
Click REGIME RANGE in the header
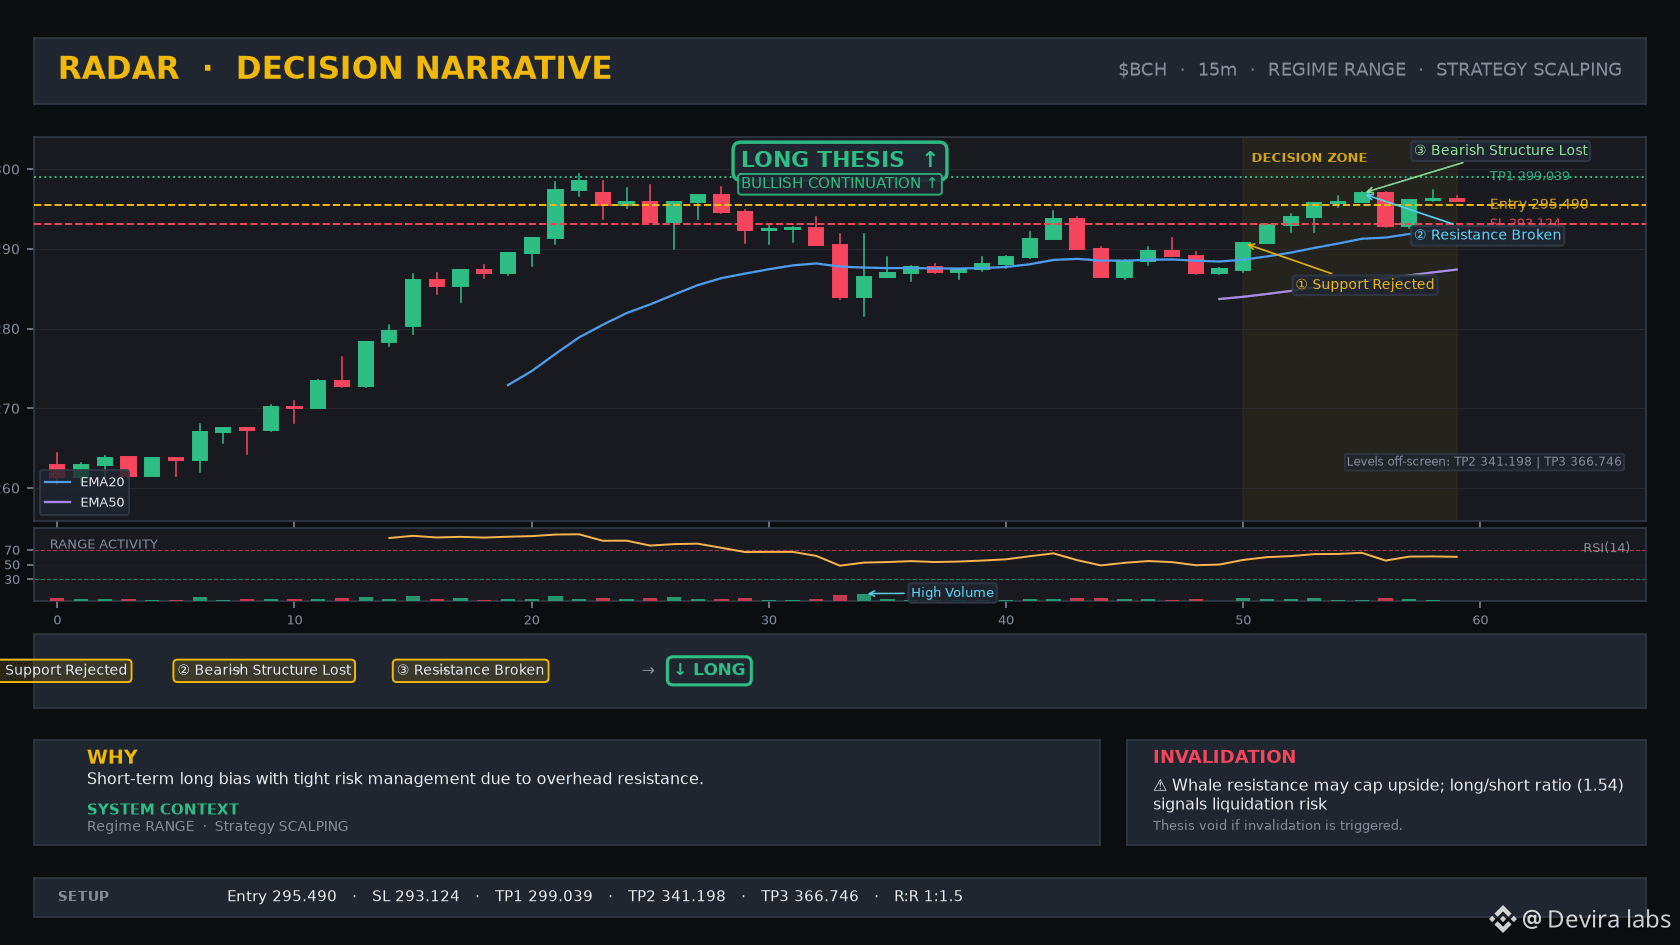1337,70
